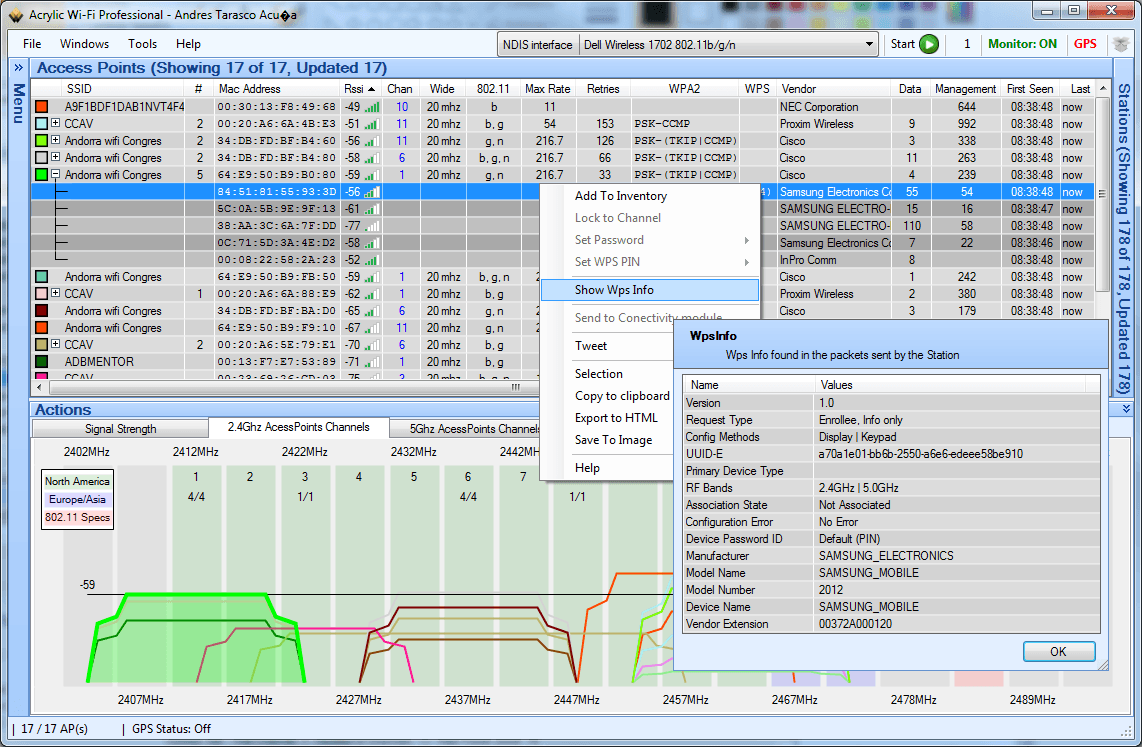This screenshot has width=1142, height=747.
Task: Choose Tweet from context menu
Action: (x=591, y=346)
